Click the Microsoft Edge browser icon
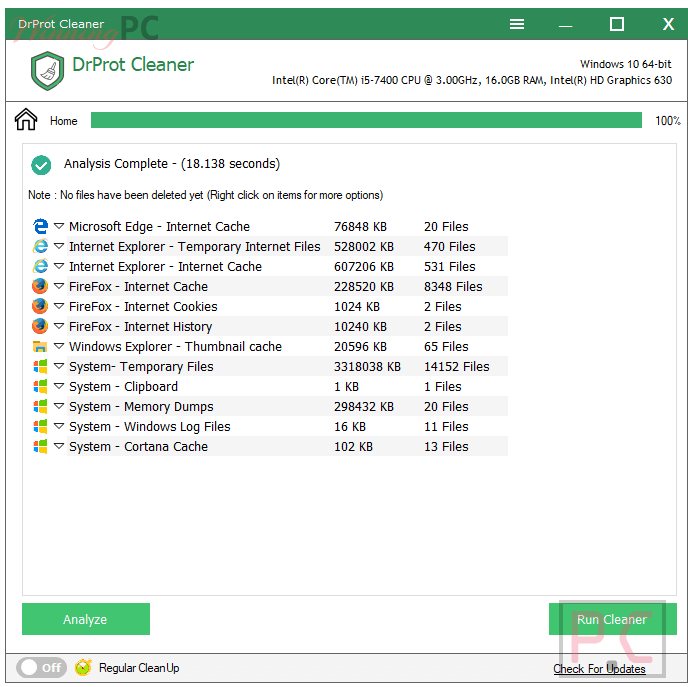The image size is (688, 687). (40, 226)
